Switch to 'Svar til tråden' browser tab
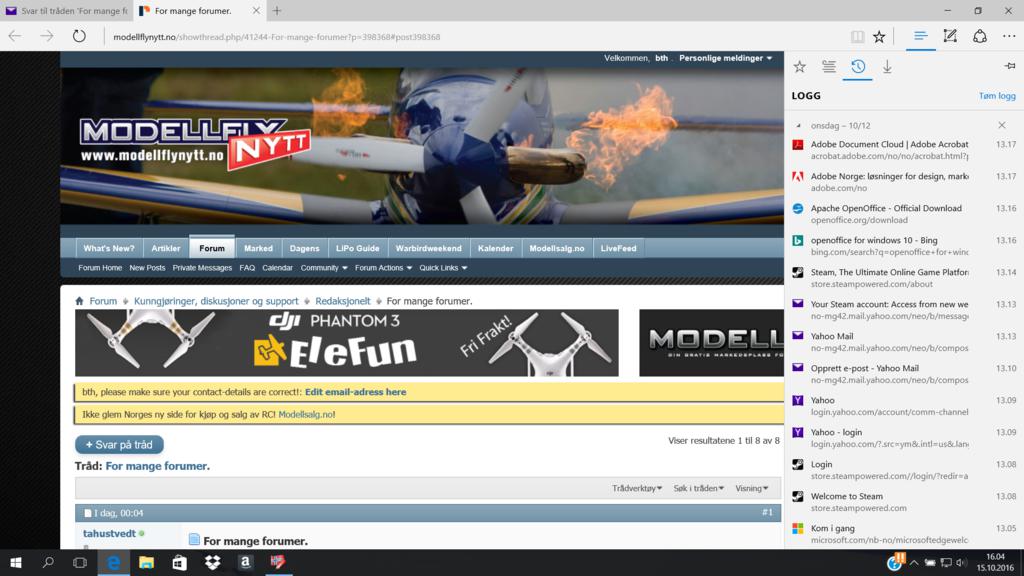 tap(66, 11)
